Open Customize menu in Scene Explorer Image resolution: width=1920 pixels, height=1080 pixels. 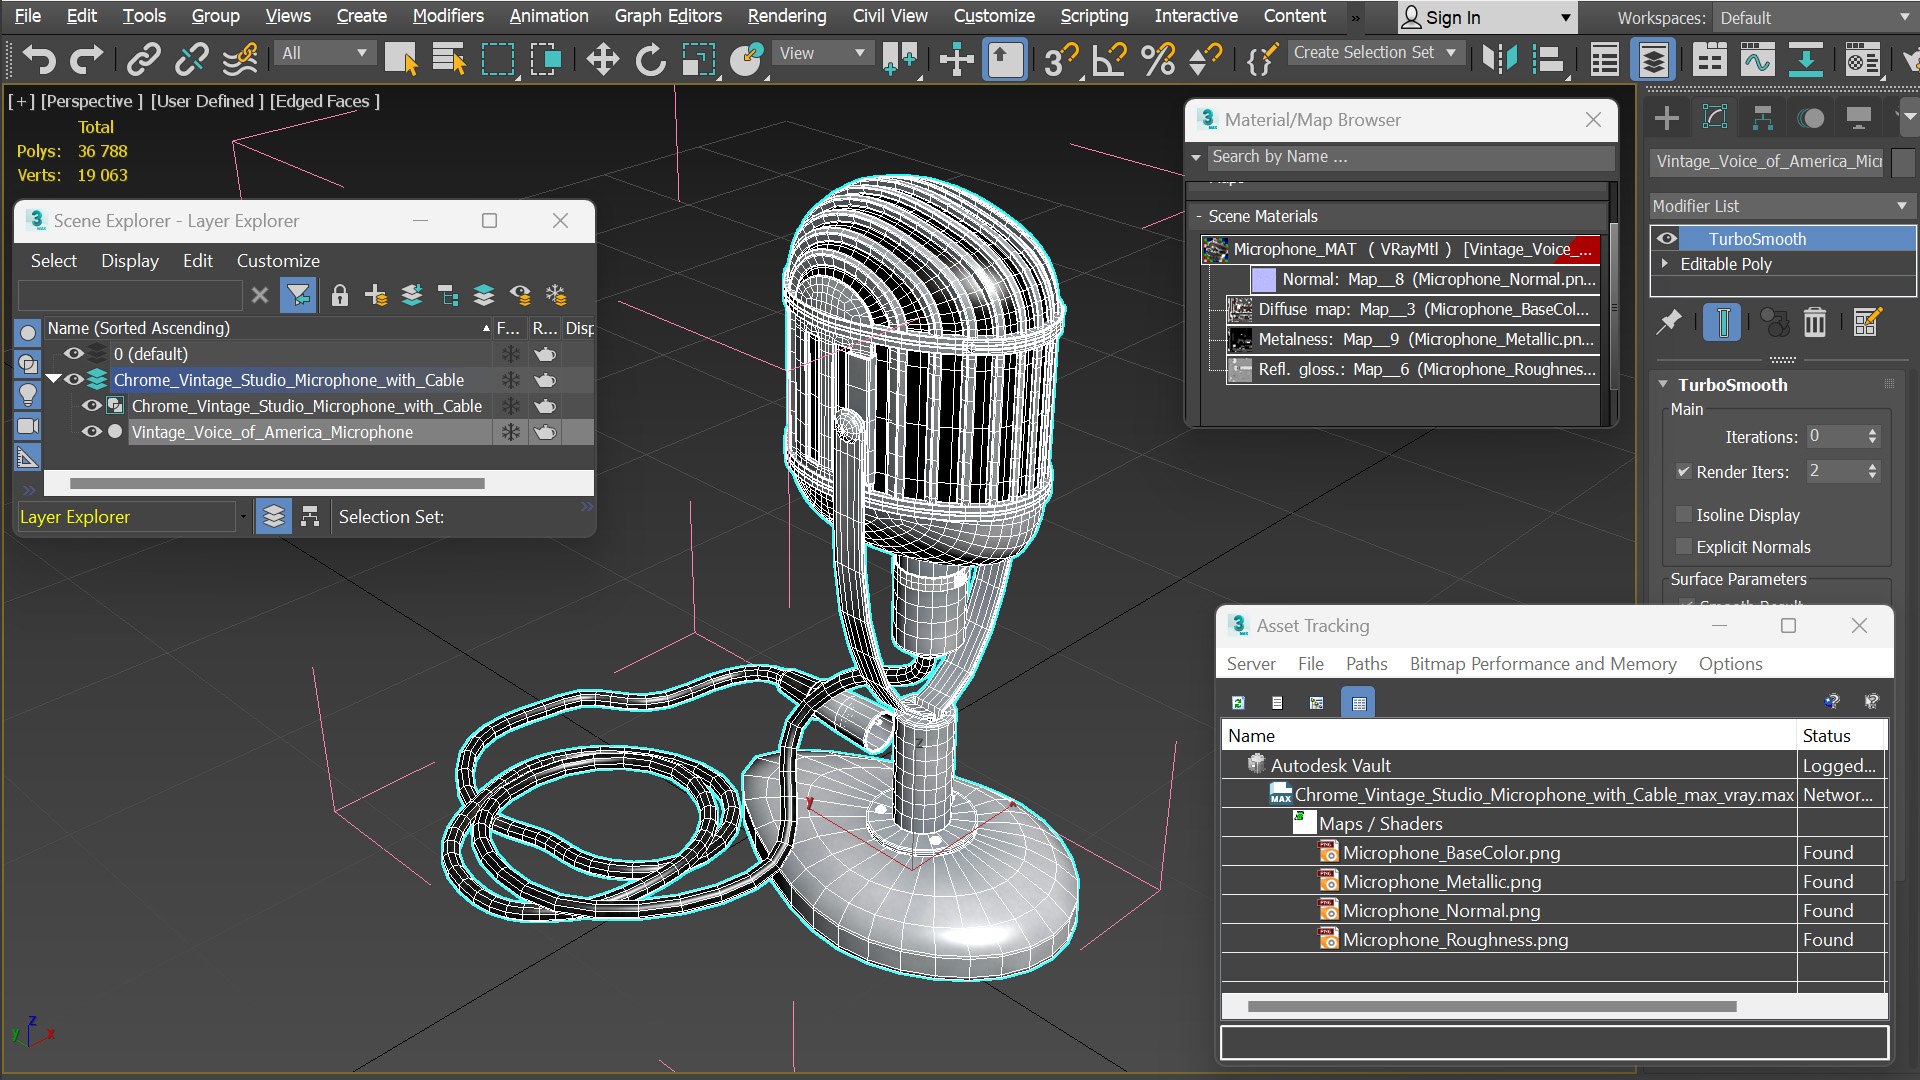[278, 260]
